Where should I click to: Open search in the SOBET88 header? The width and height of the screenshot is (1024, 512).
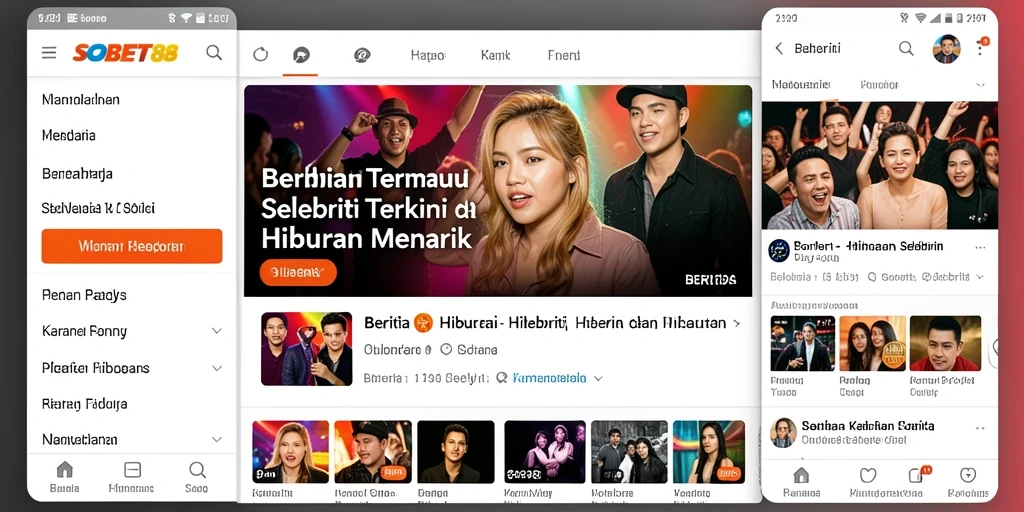(x=214, y=52)
